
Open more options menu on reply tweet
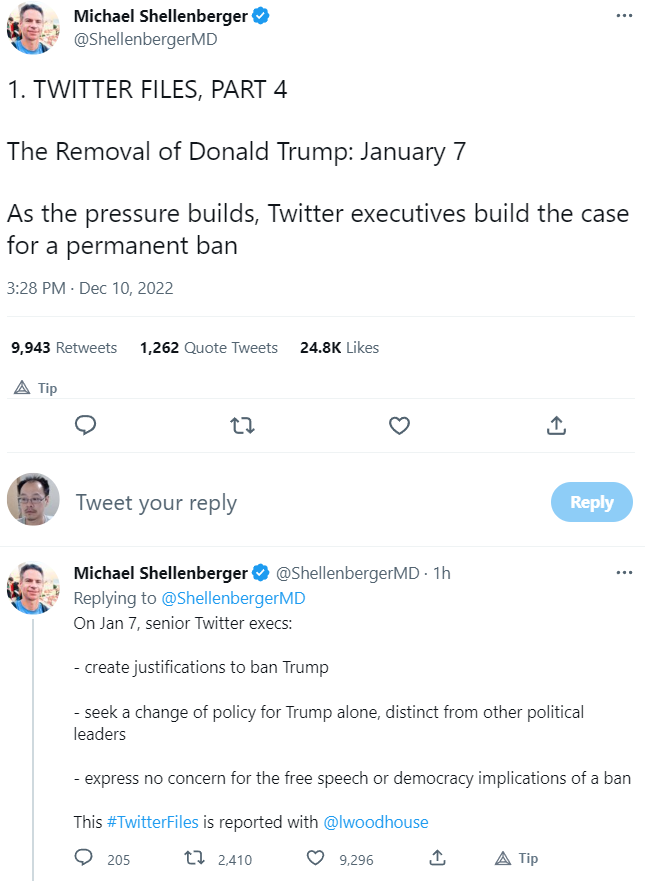pyautogui.click(x=624, y=573)
